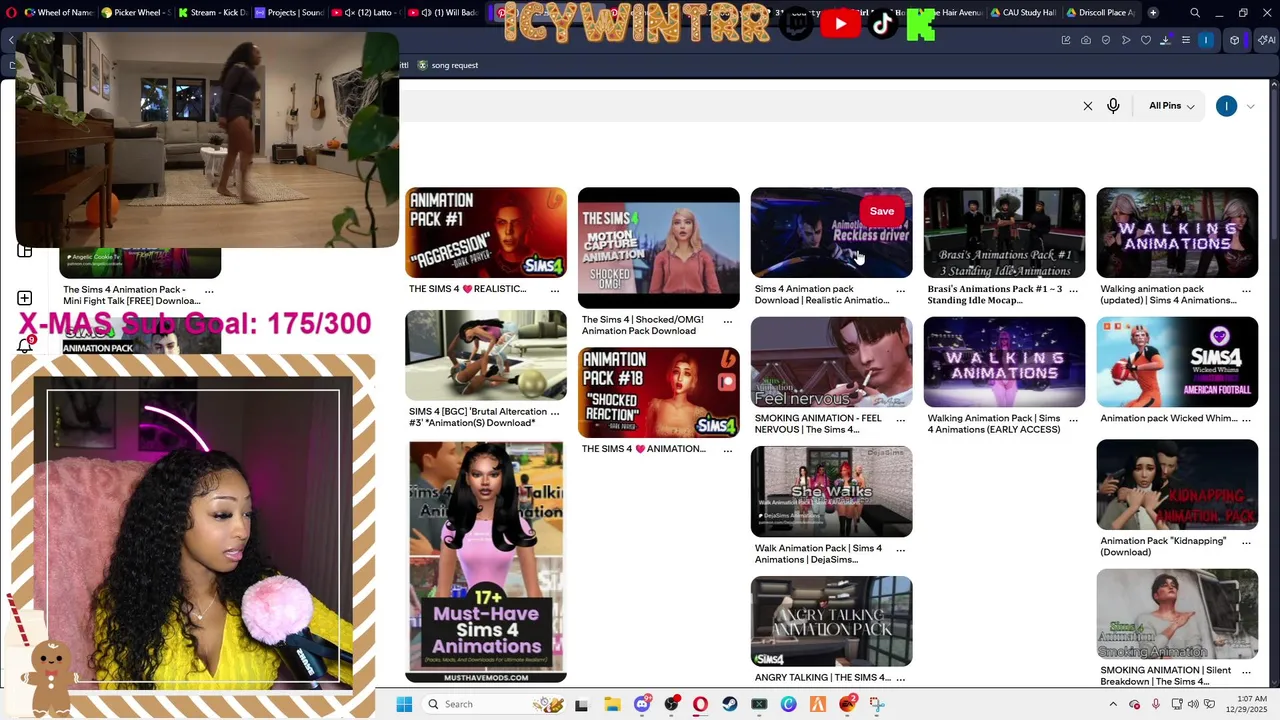
Task: Open more options for ANGRY TALKING pin
Action: point(900,678)
